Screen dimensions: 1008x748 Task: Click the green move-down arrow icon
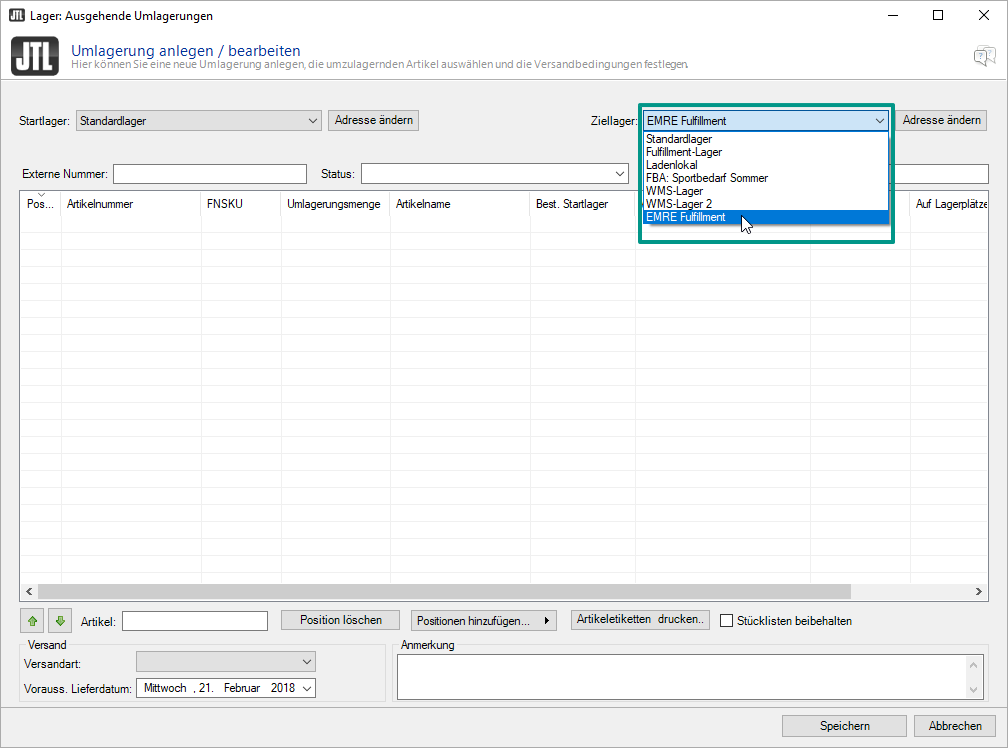pyautogui.click(x=60, y=621)
